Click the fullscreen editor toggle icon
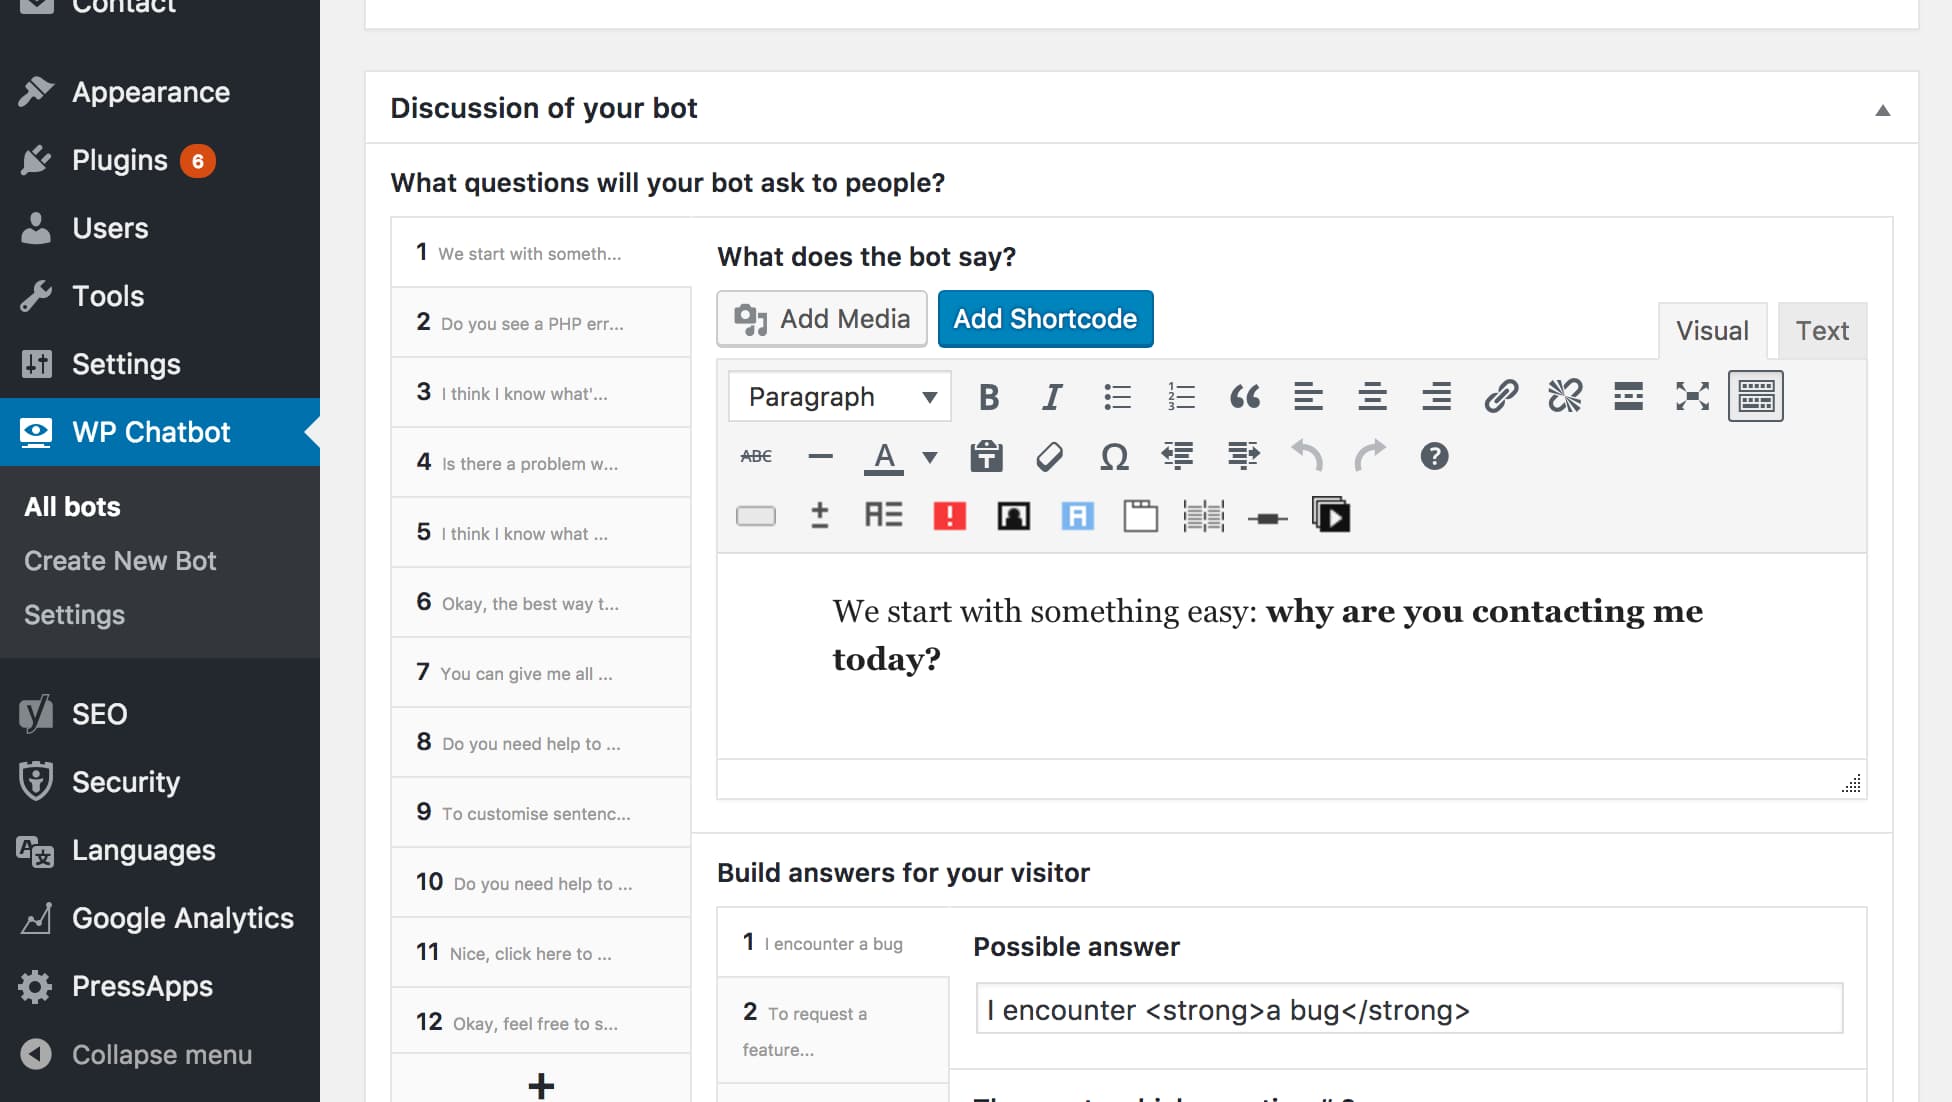 [x=1691, y=394]
